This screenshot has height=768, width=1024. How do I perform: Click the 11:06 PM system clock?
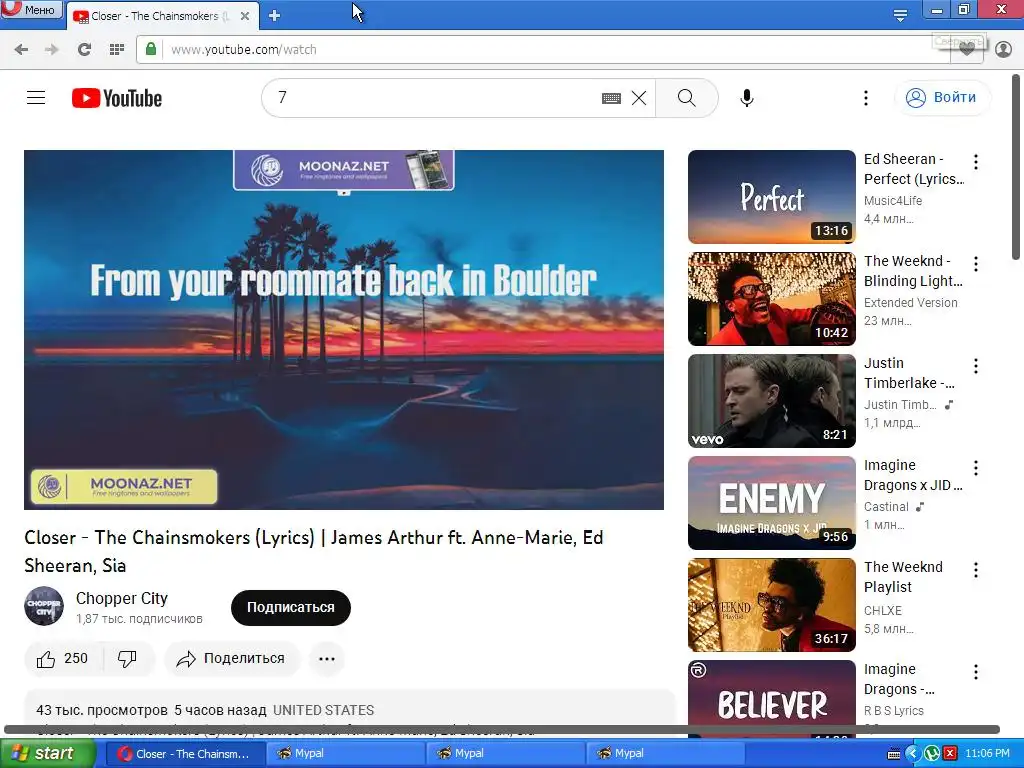[x=987, y=754]
